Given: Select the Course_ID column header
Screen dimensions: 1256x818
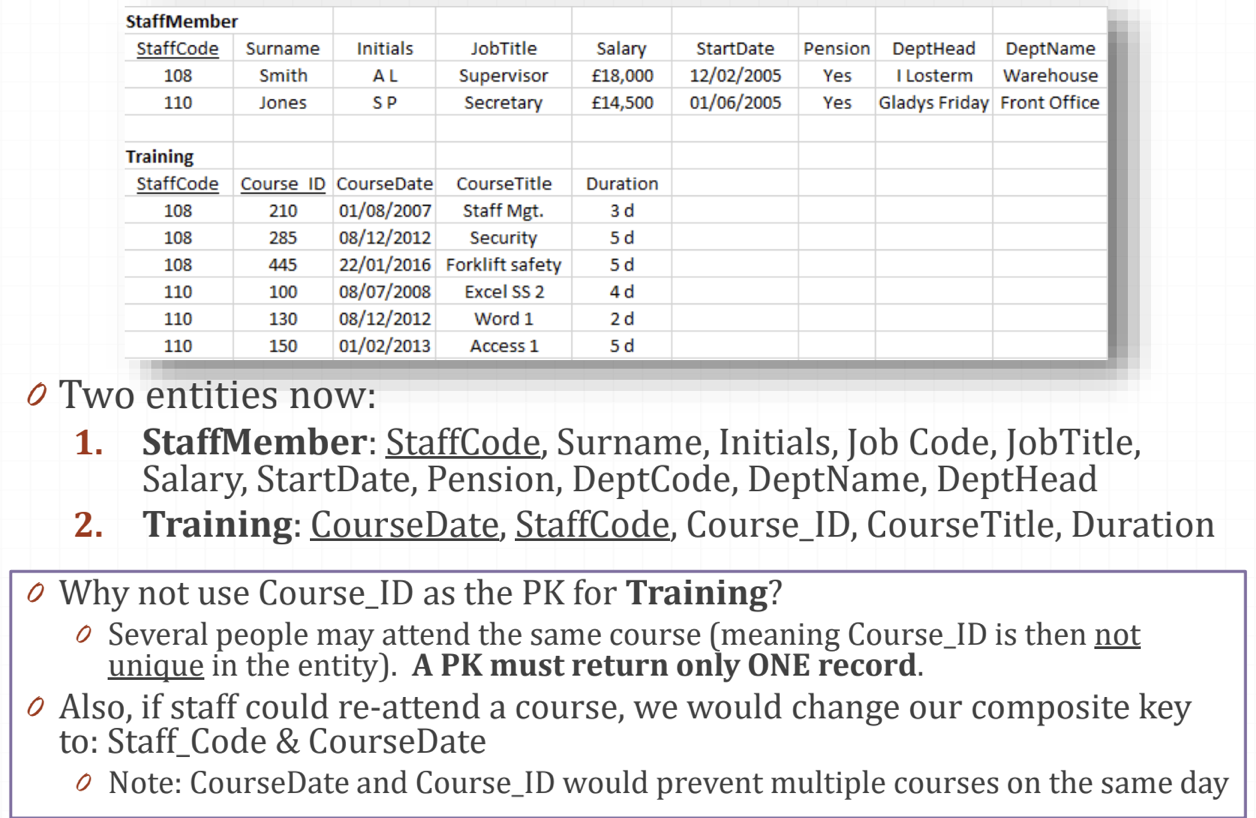Looking at the screenshot, I should point(283,183).
